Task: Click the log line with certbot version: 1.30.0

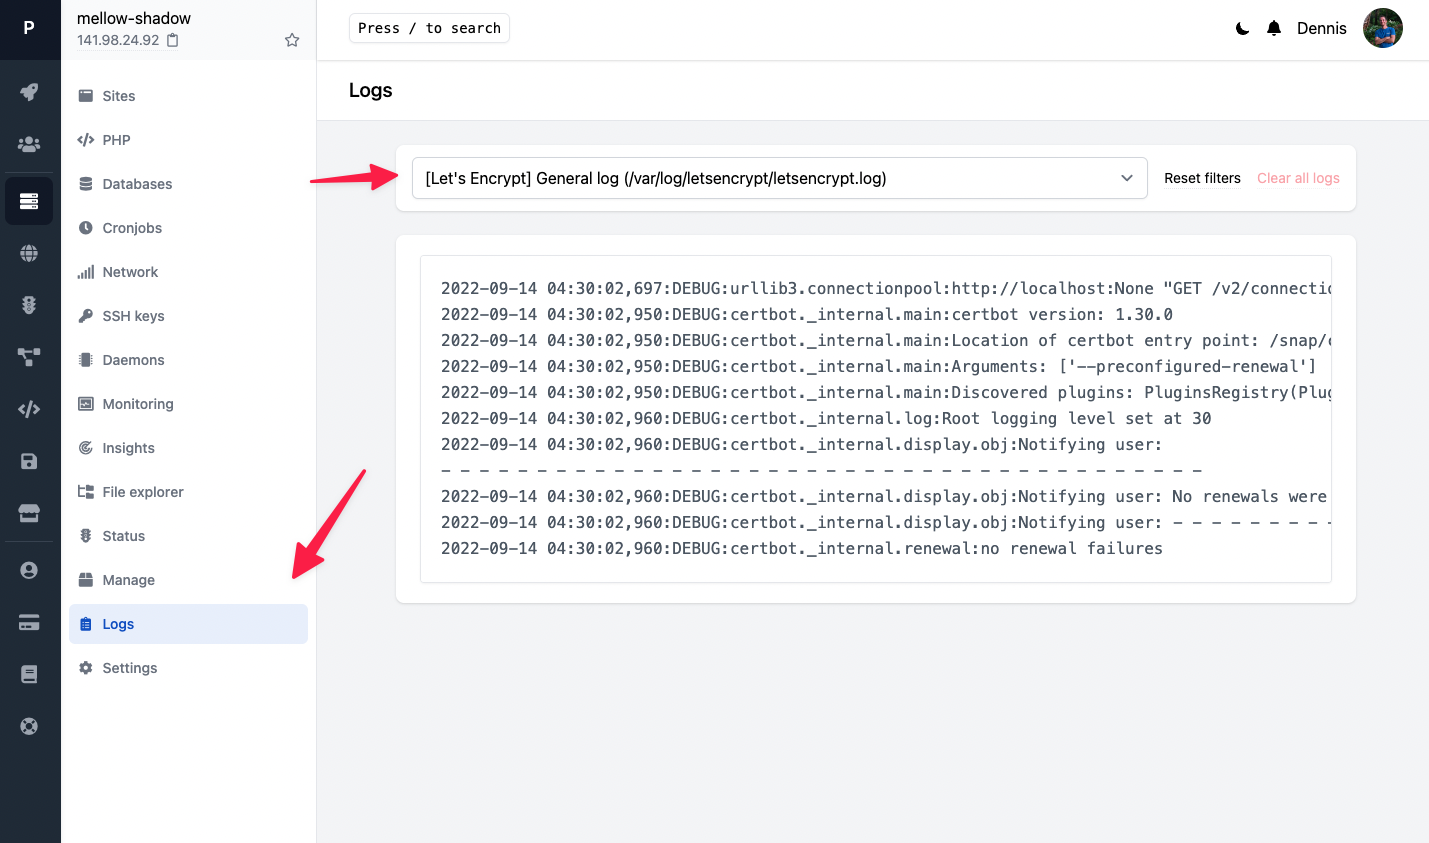Action: [807, 314]
